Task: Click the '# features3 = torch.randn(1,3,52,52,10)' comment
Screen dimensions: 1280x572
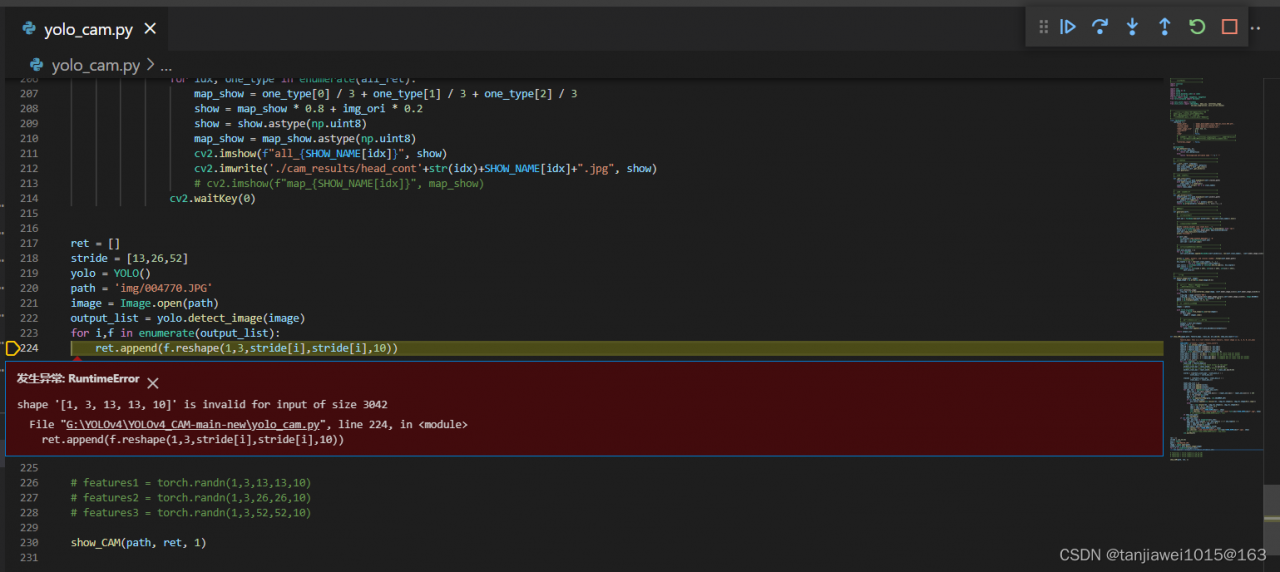Action: click(190, 512)
